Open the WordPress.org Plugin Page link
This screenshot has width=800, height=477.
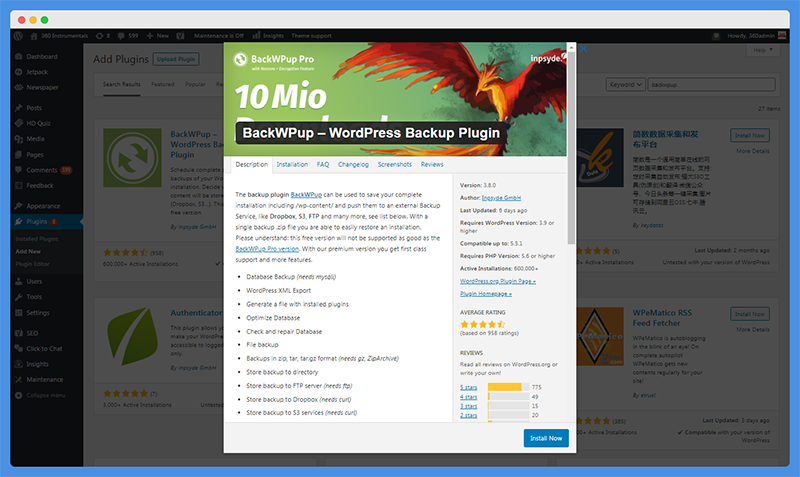497,281
